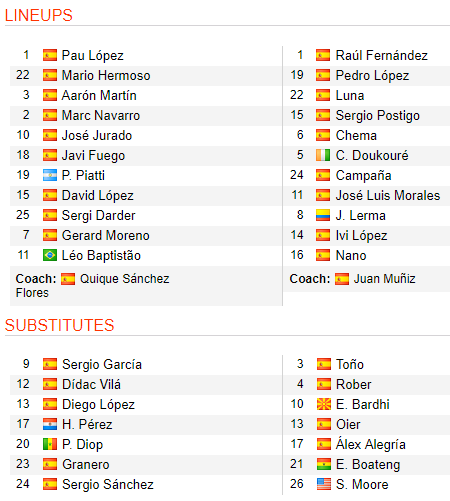Image resolution: width=450 pixels, height=501 pixels.
Task: Click the LINEUPS section heading
Action: pos(39,15)
